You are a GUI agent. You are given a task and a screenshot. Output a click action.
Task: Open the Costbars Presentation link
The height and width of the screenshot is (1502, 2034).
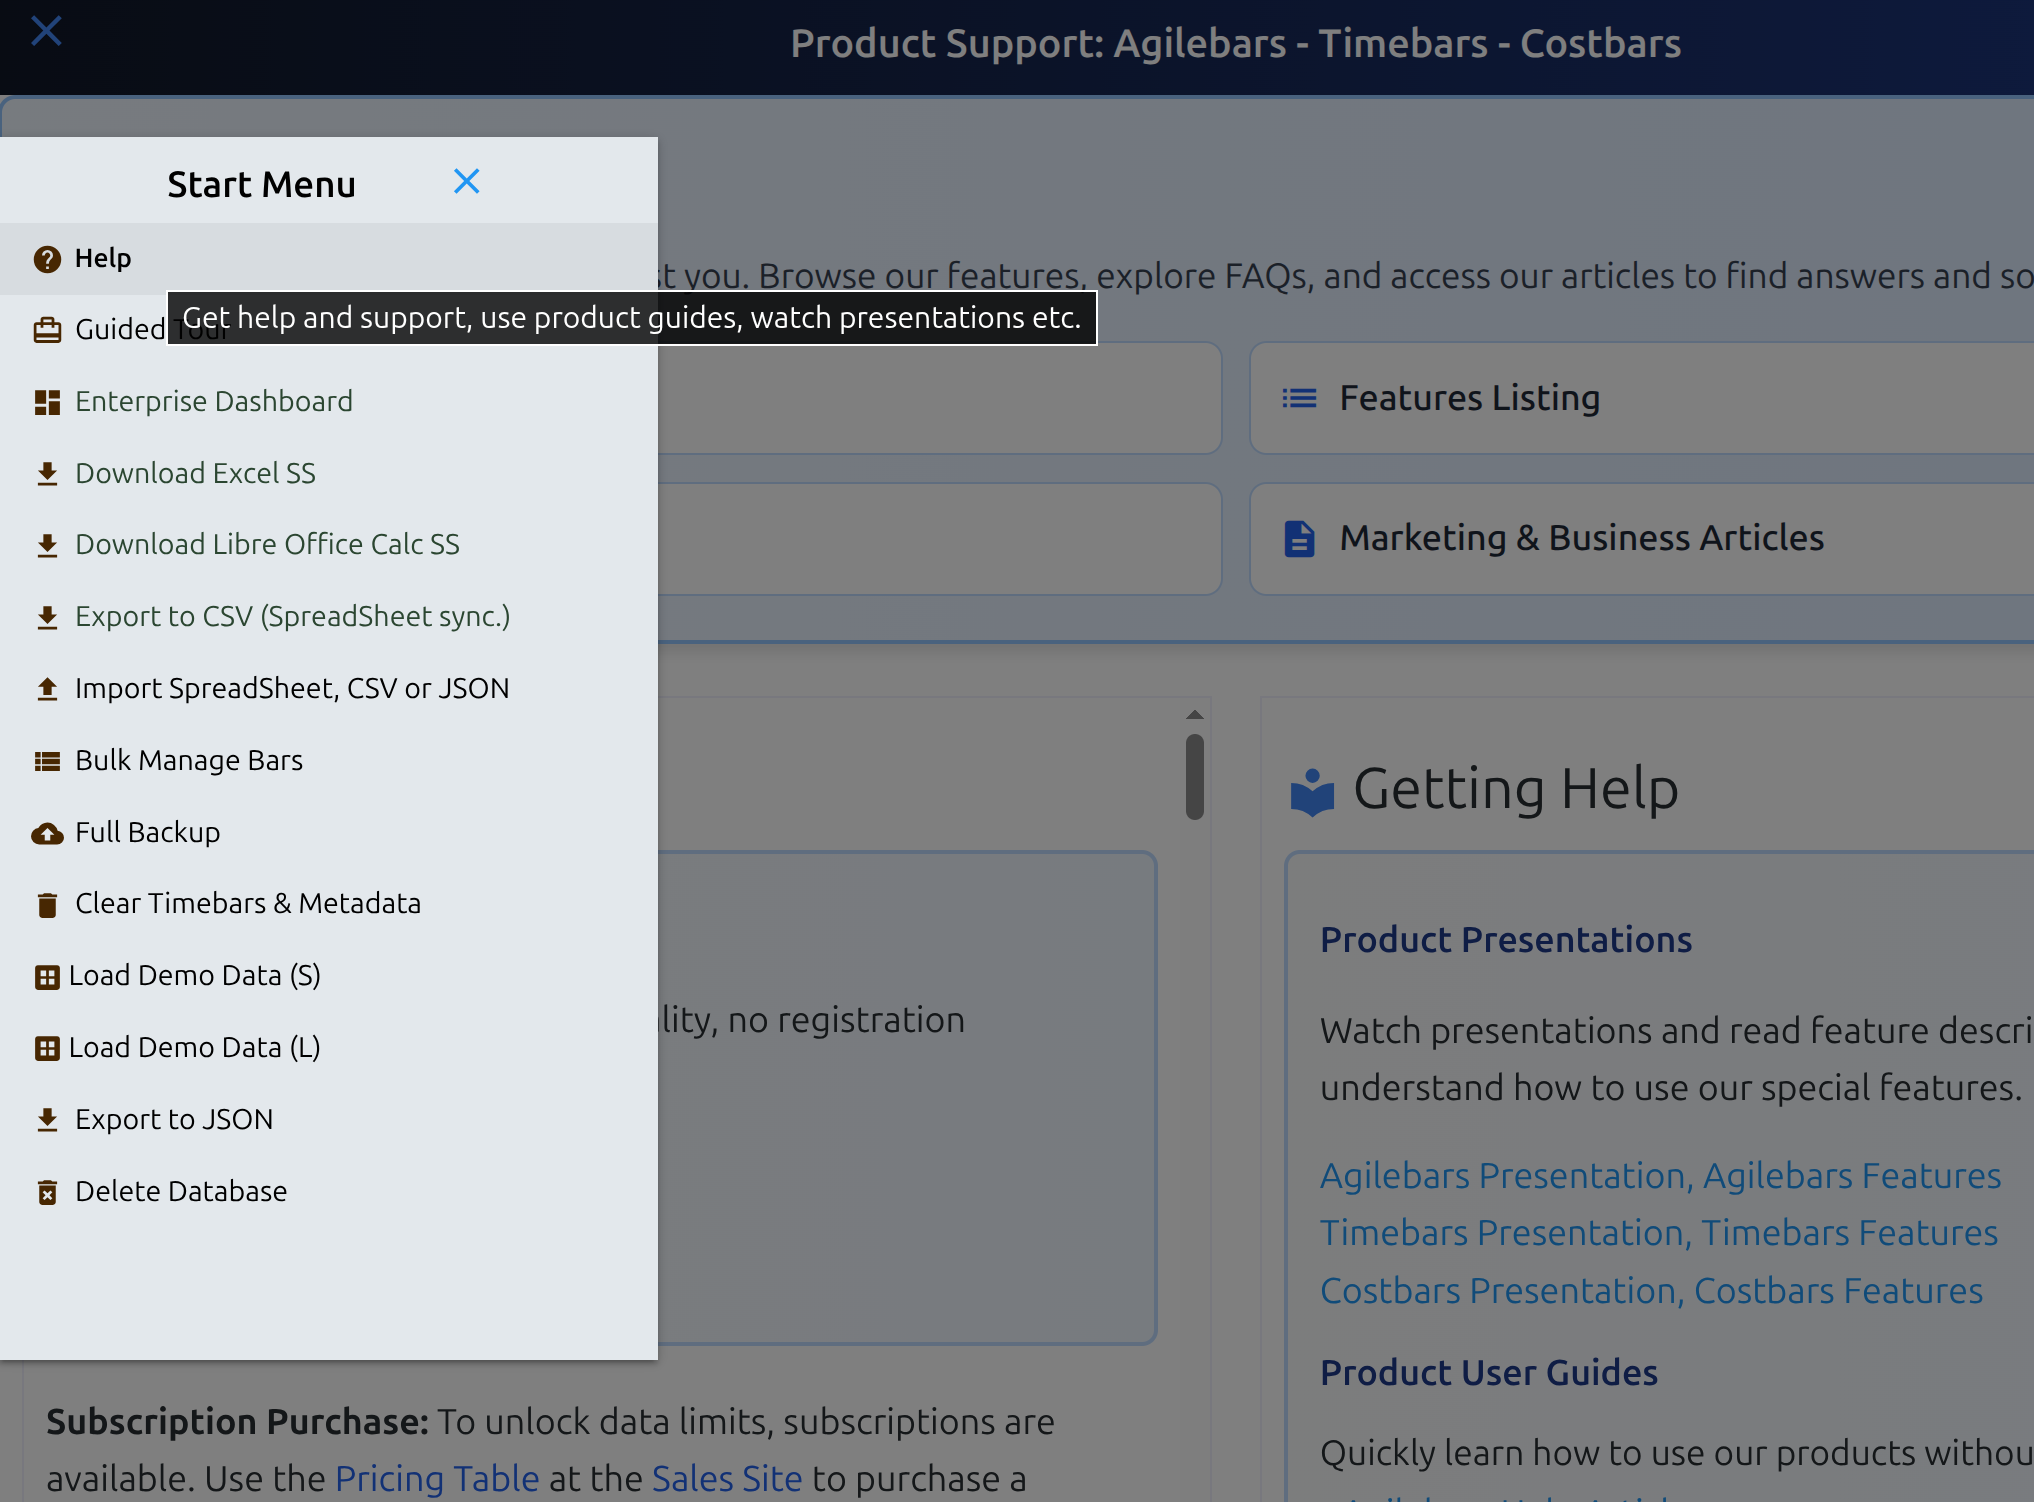1500,1291
